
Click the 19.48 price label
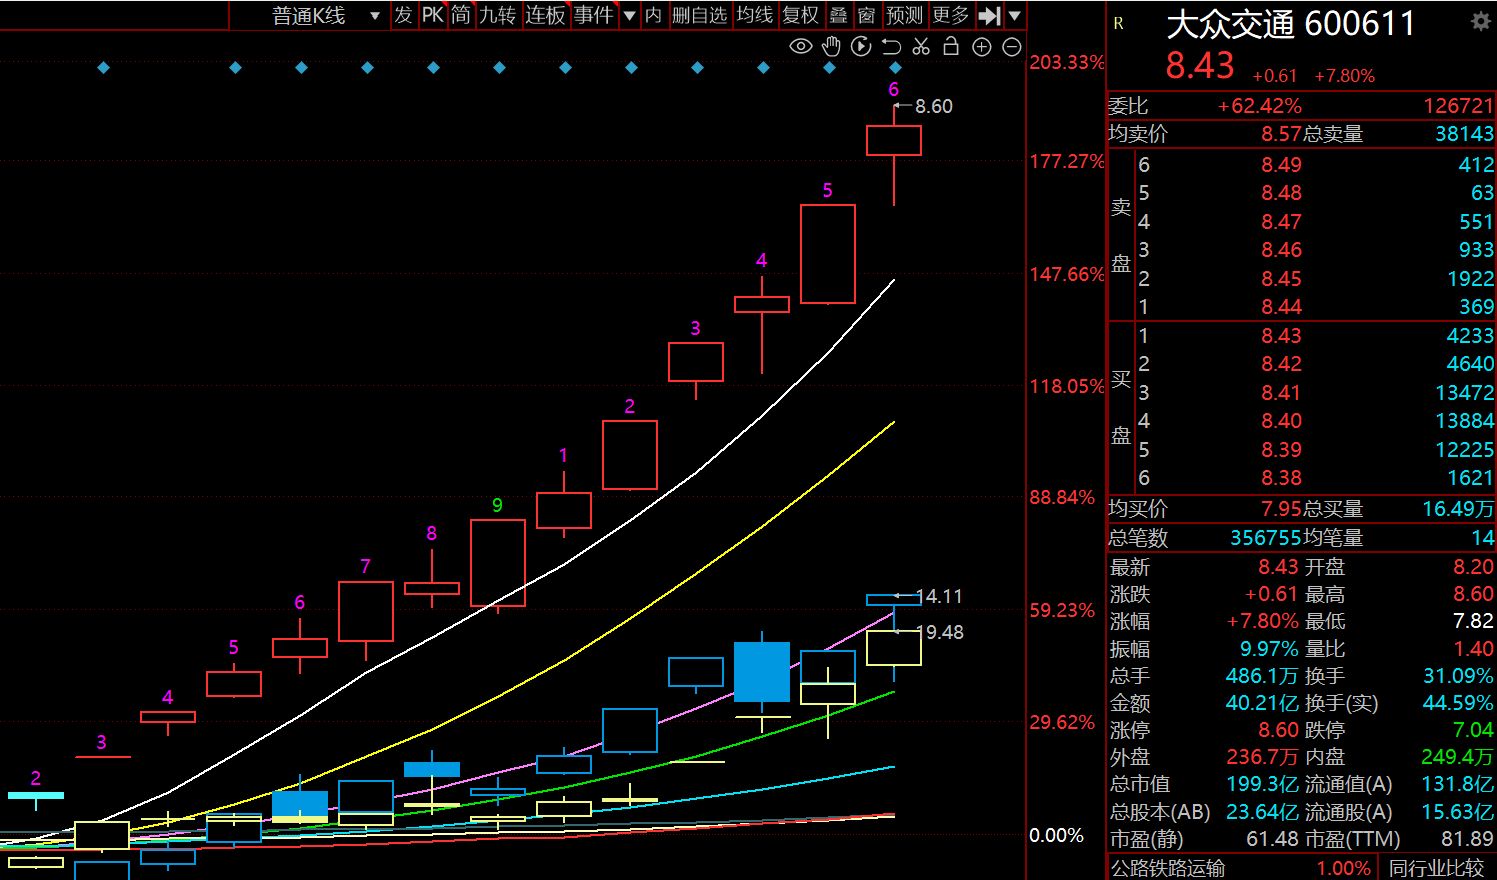(941, 632)
